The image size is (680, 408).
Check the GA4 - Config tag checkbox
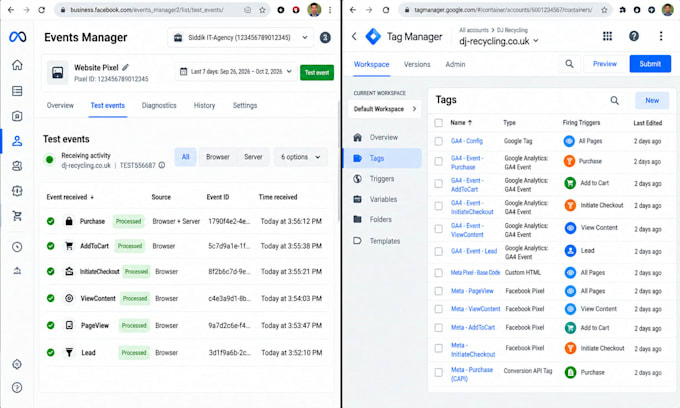coord(438,141)
